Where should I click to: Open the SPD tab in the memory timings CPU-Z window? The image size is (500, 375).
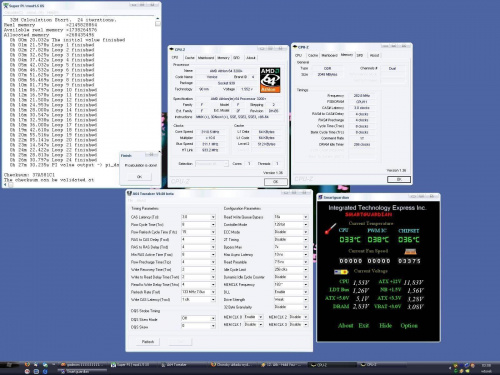[x=360, y=55]
